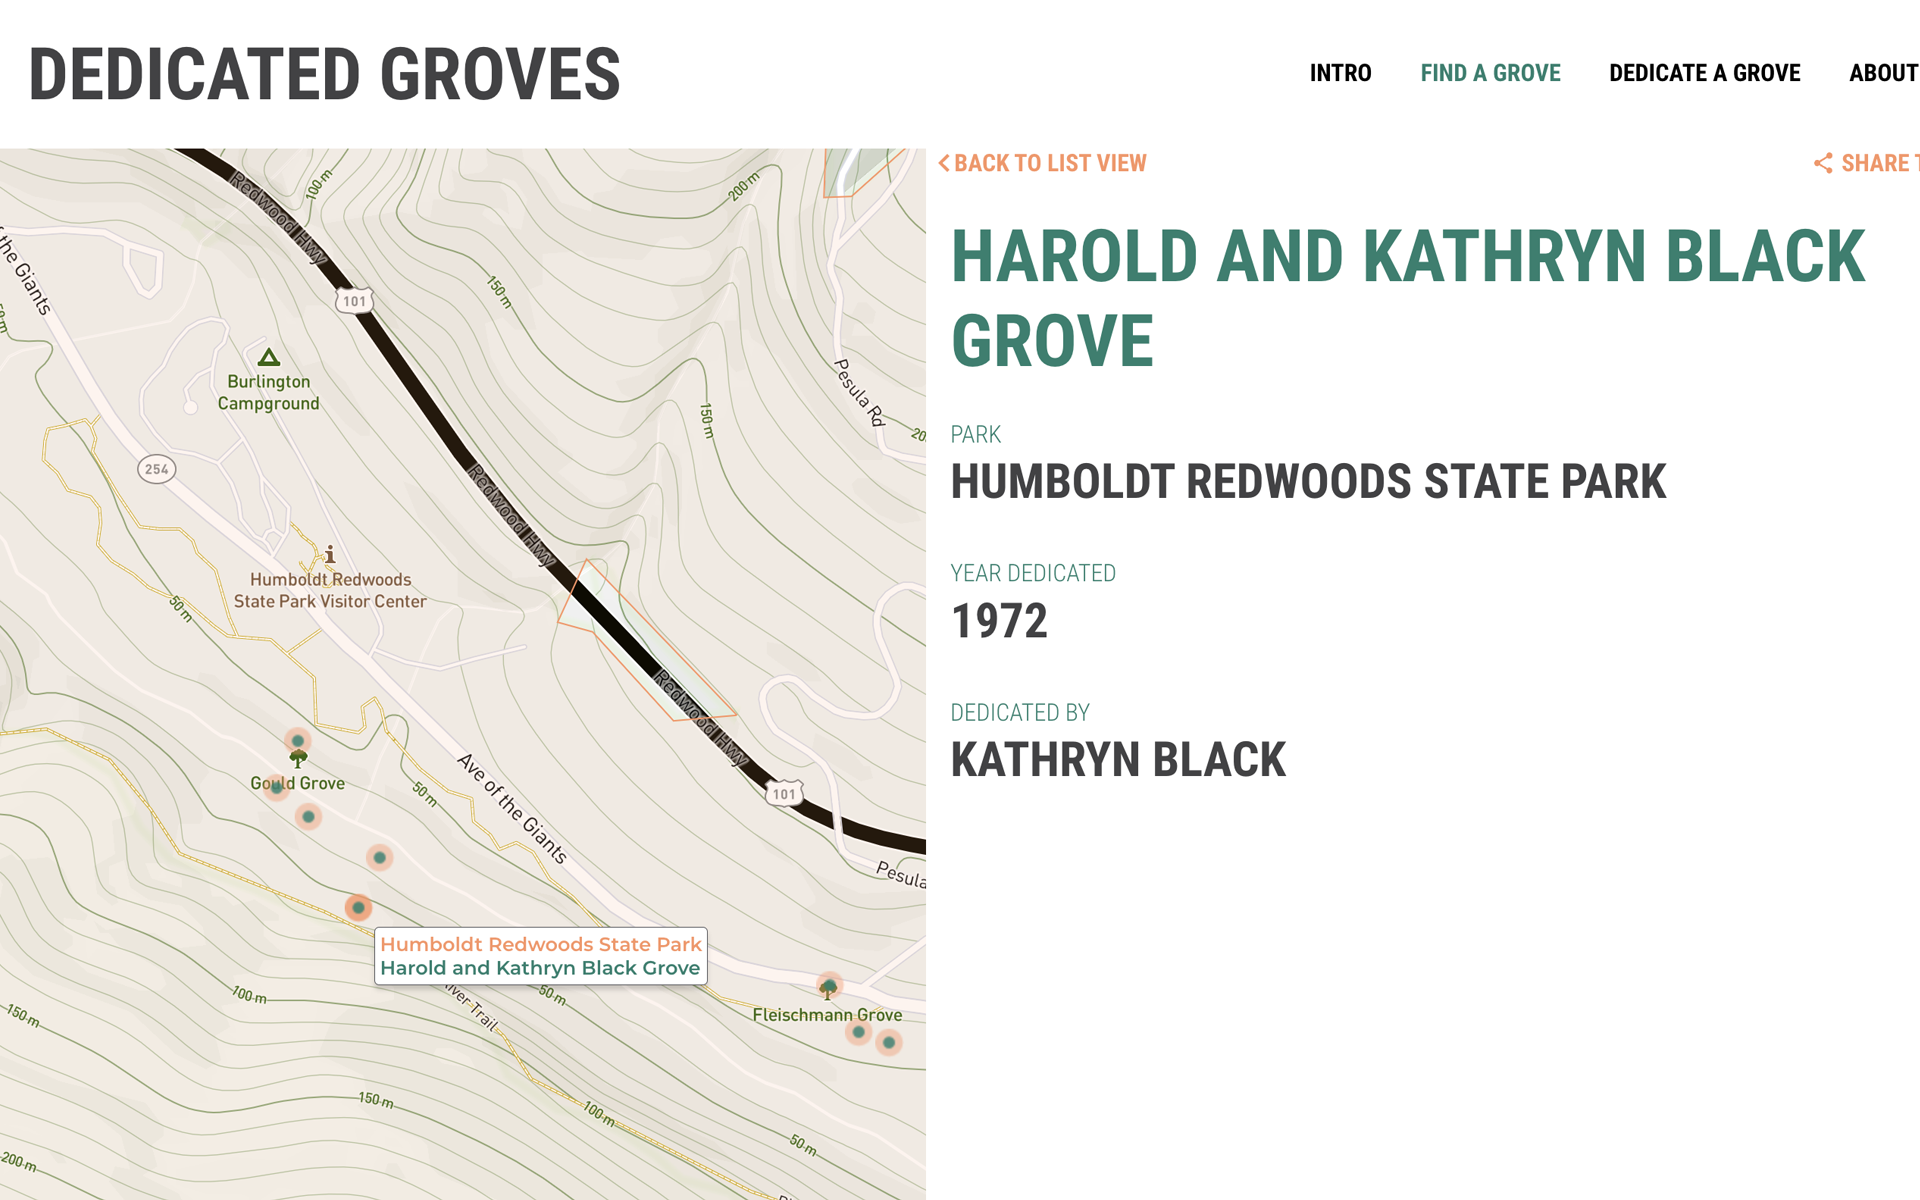The image size is (1920, 1200).
Task: Click the Harold and Kathryn Black Grove heading
Action: click(1408, 298)
